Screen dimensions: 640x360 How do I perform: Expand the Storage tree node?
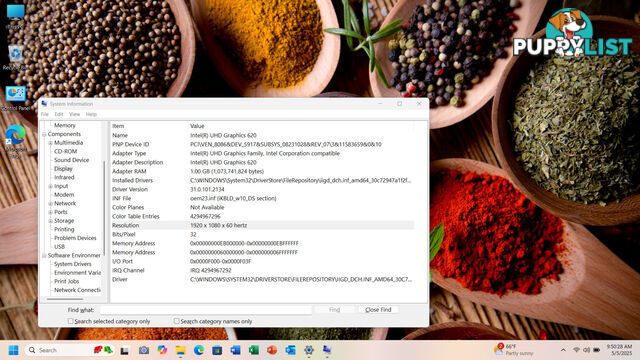coord(50,221)
